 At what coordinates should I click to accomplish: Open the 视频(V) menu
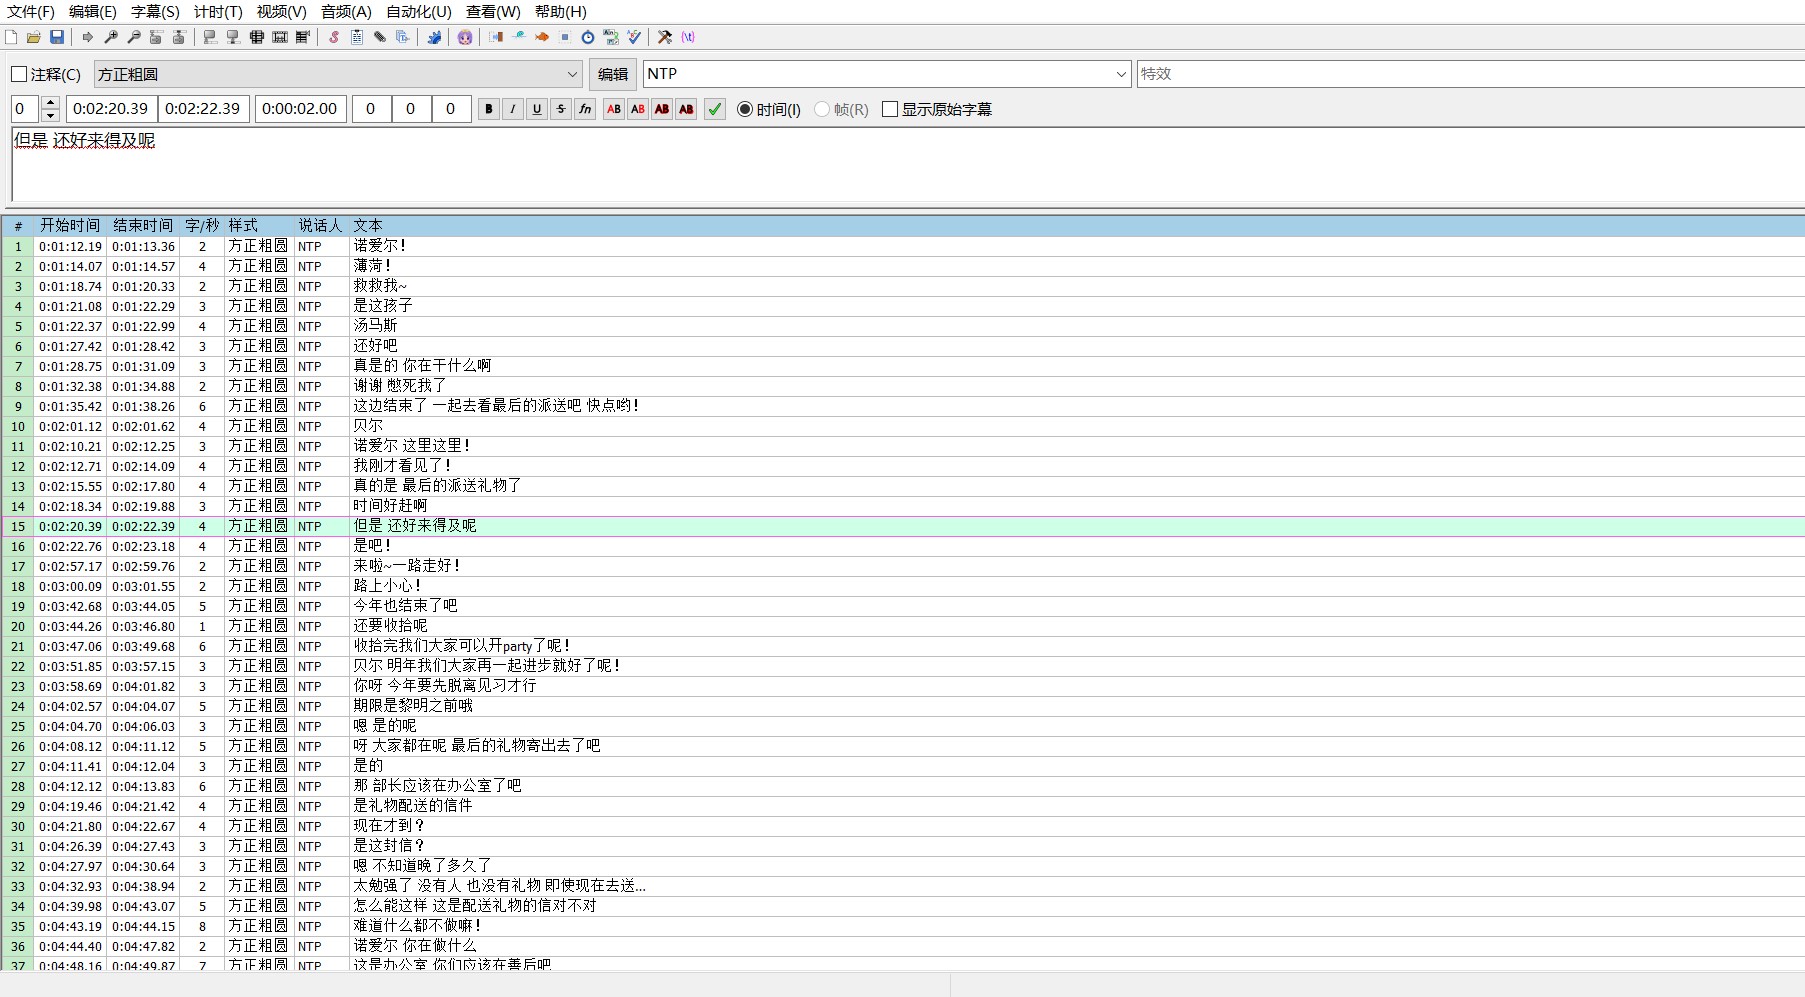pos(282,12)
